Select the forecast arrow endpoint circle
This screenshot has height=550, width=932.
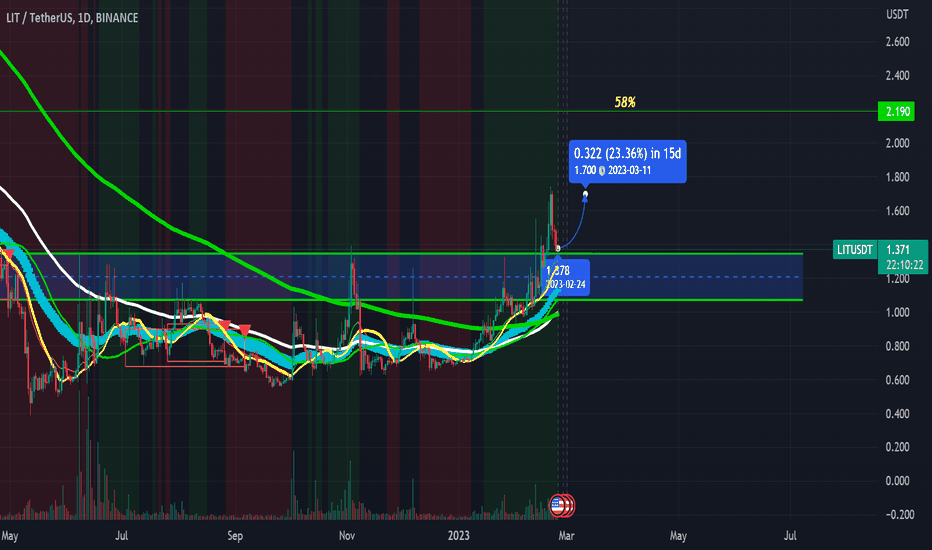[585, 194]
